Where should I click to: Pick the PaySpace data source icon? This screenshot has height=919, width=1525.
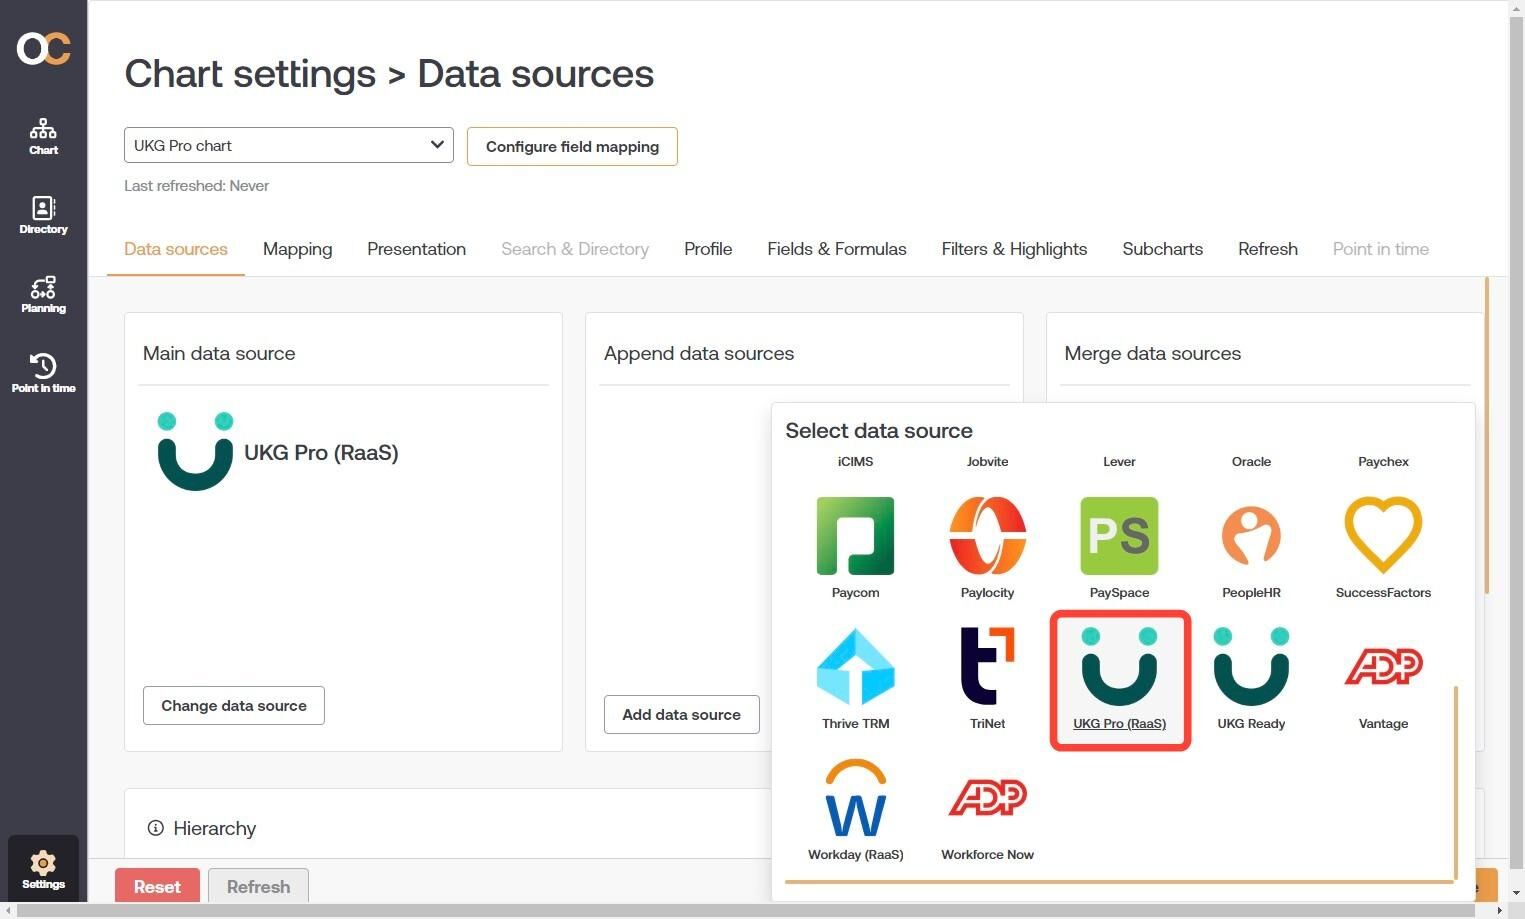(1119, 536)
